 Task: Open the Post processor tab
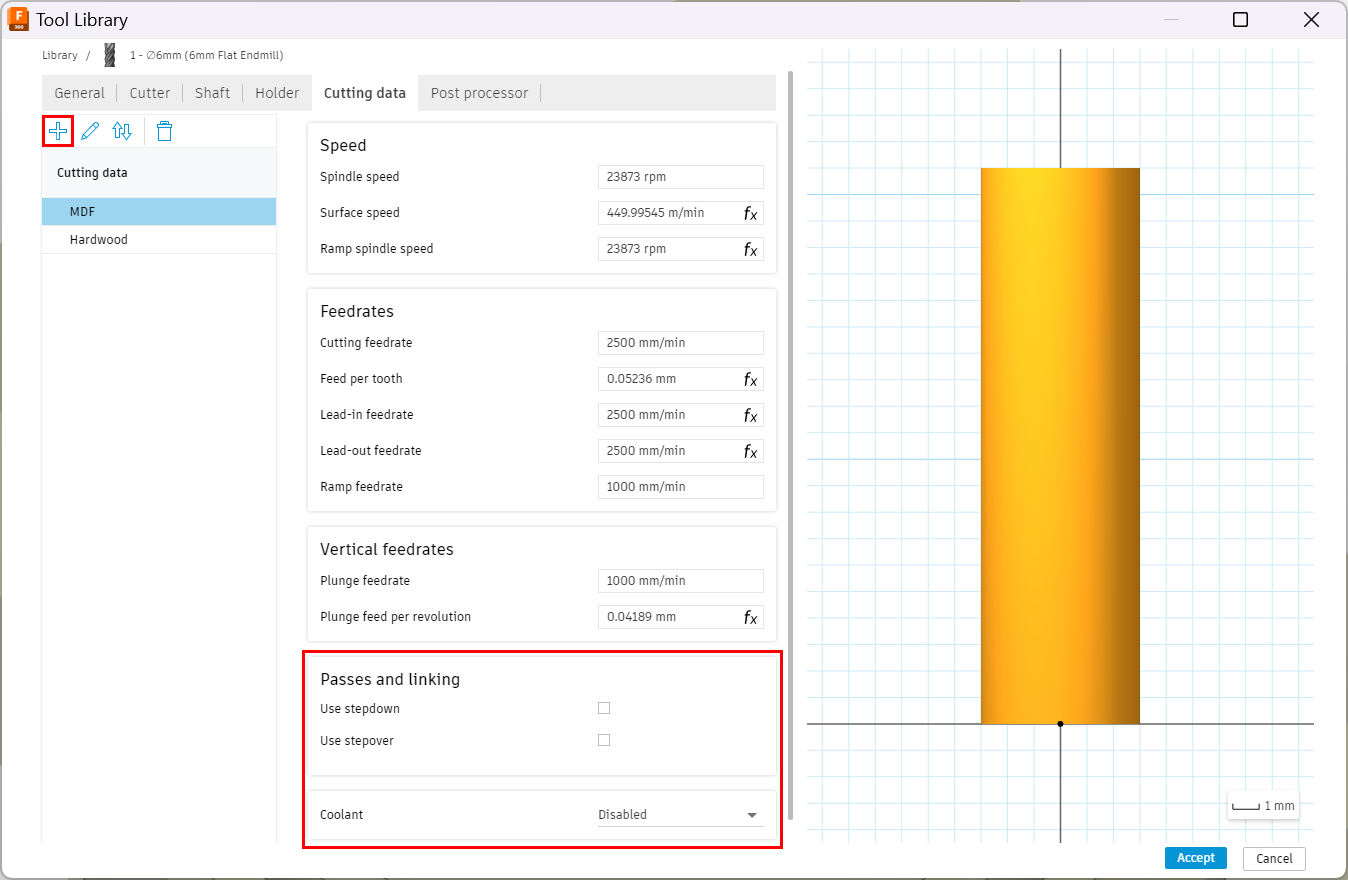pos(479,93)
